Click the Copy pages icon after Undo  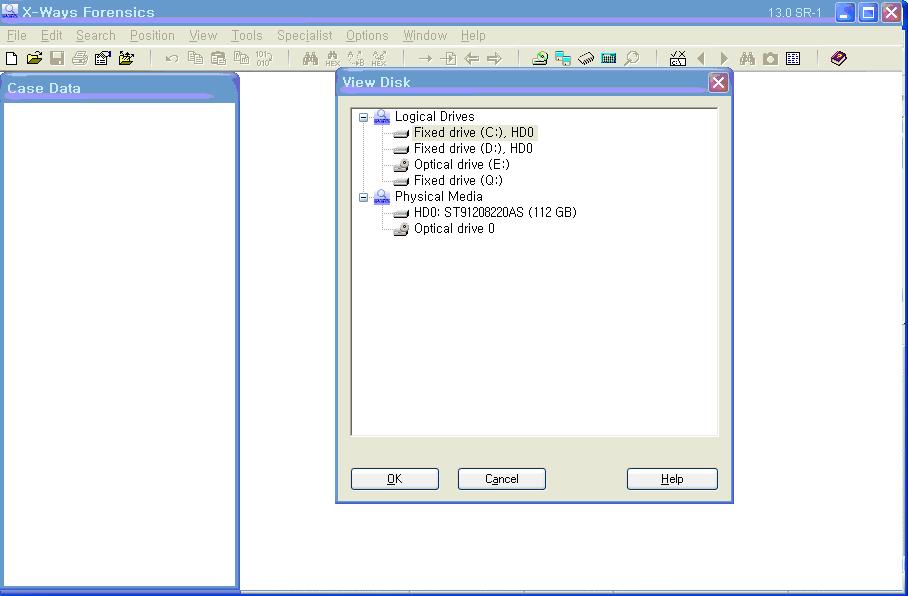point(195,58)
